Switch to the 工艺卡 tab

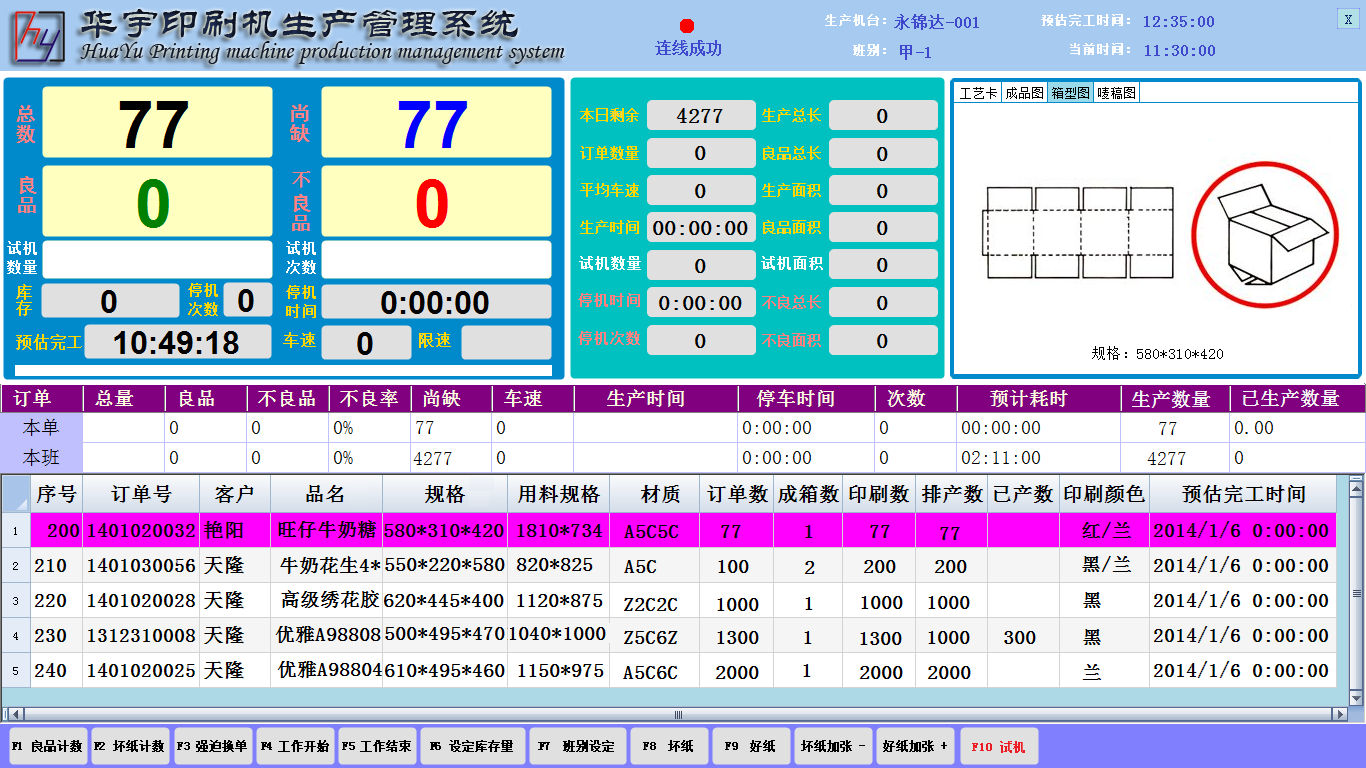pyautogui.click(x=978, y=93)
